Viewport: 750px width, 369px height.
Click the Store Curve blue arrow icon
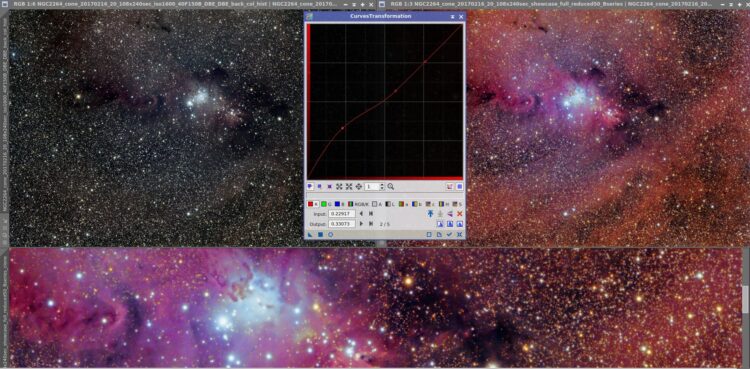pos(430,213)
